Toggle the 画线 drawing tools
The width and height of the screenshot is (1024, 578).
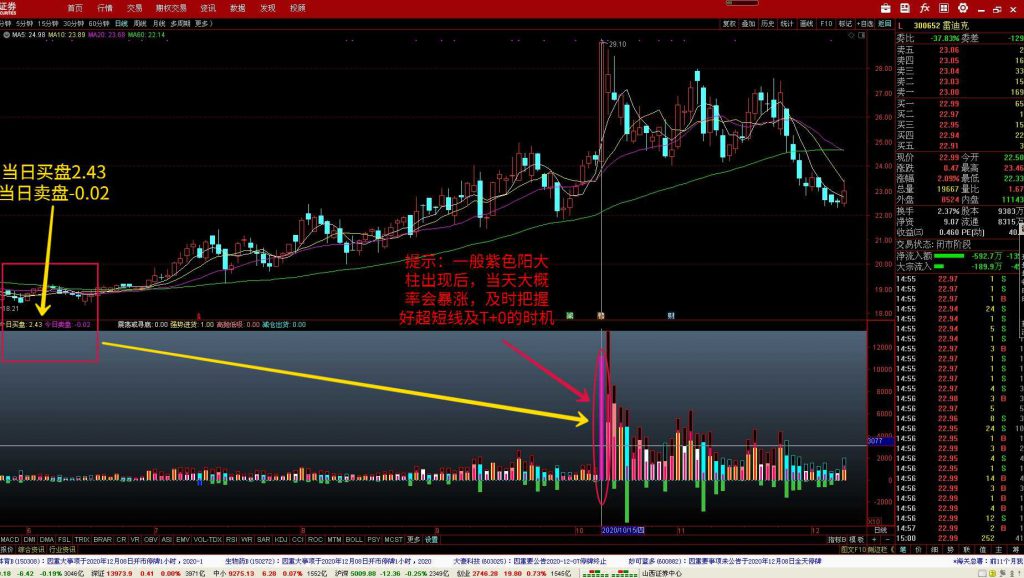point(806,23)
